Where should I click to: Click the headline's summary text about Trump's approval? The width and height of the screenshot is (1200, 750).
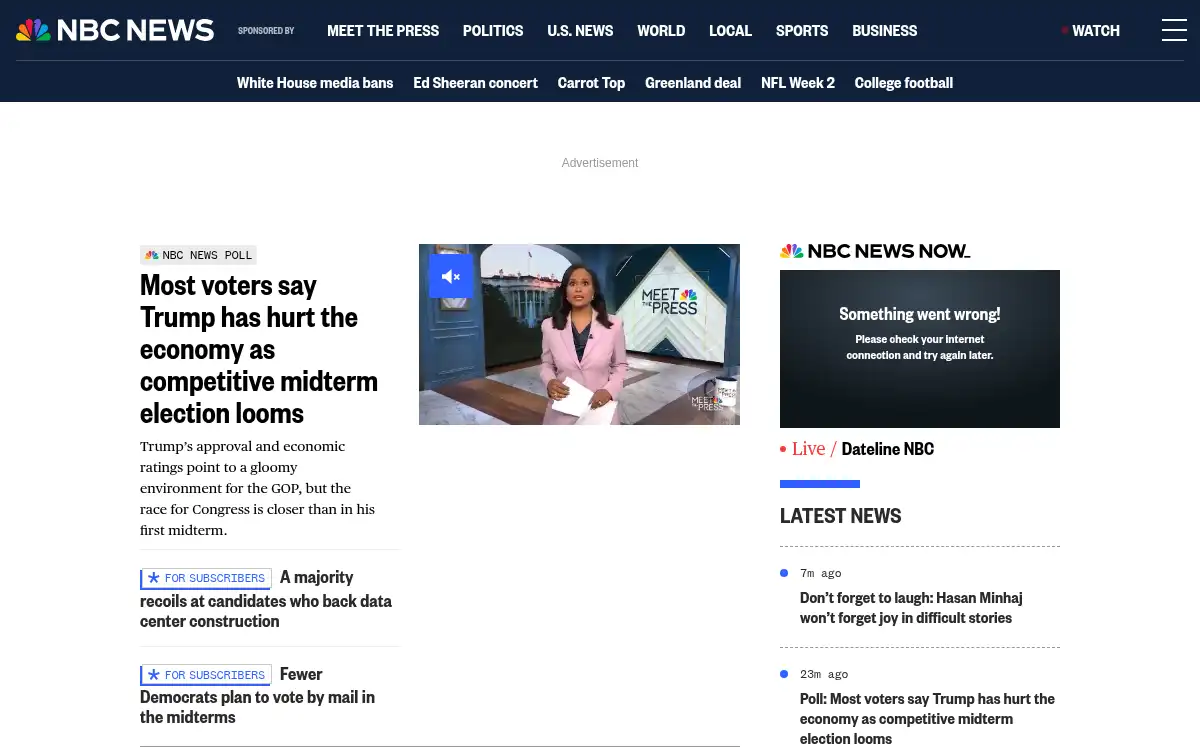point(258,488)
